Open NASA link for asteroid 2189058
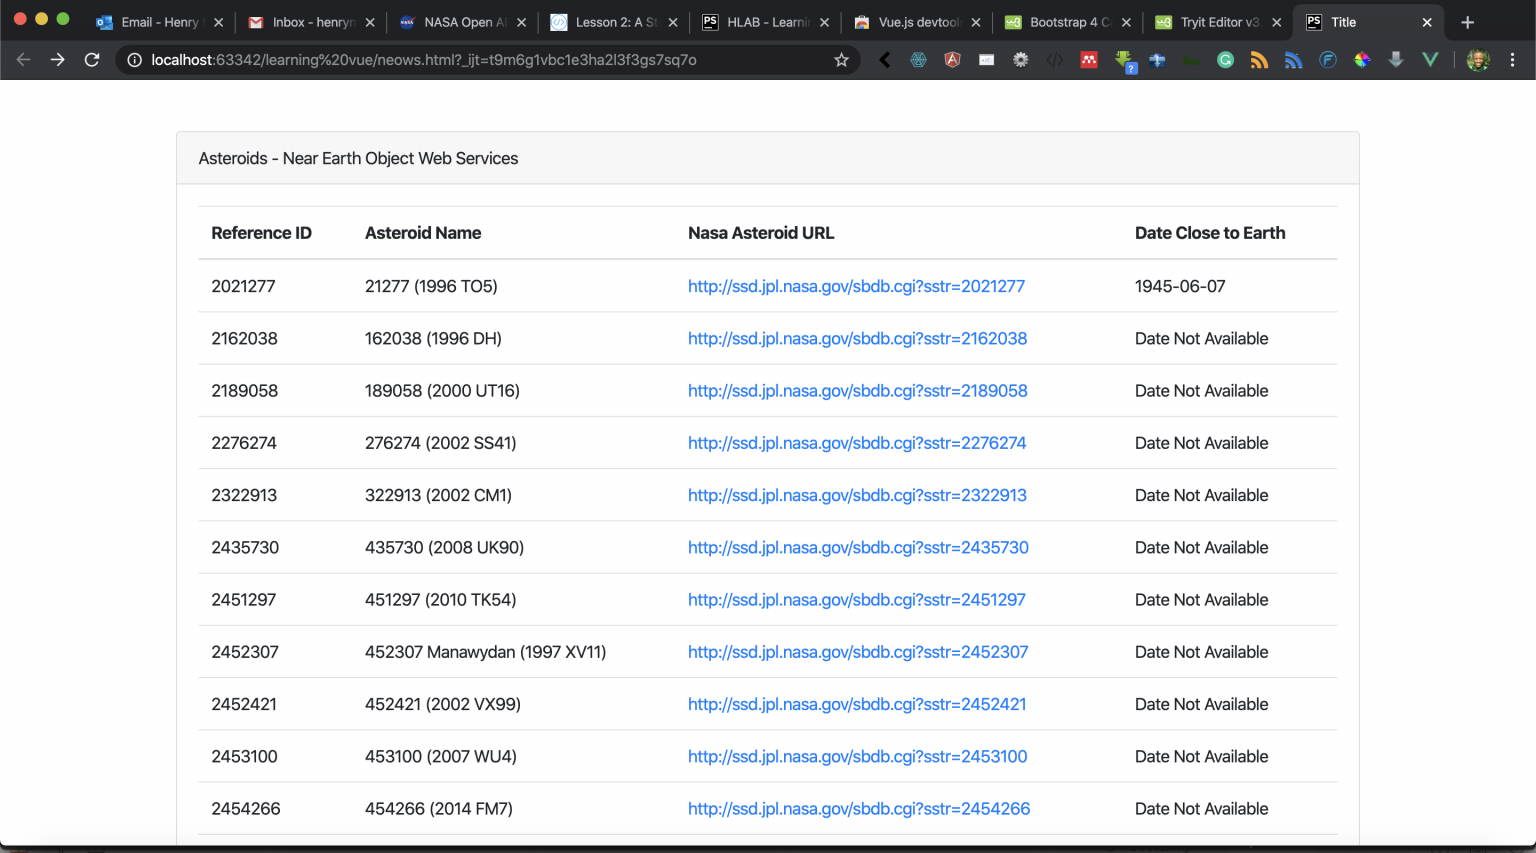Viewport: 1536px width, 853px height. click(x=857, y=391)
